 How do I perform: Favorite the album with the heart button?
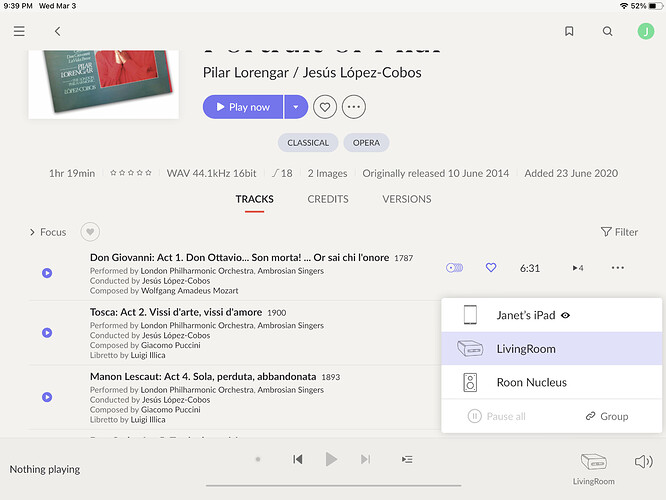point(325,107)
